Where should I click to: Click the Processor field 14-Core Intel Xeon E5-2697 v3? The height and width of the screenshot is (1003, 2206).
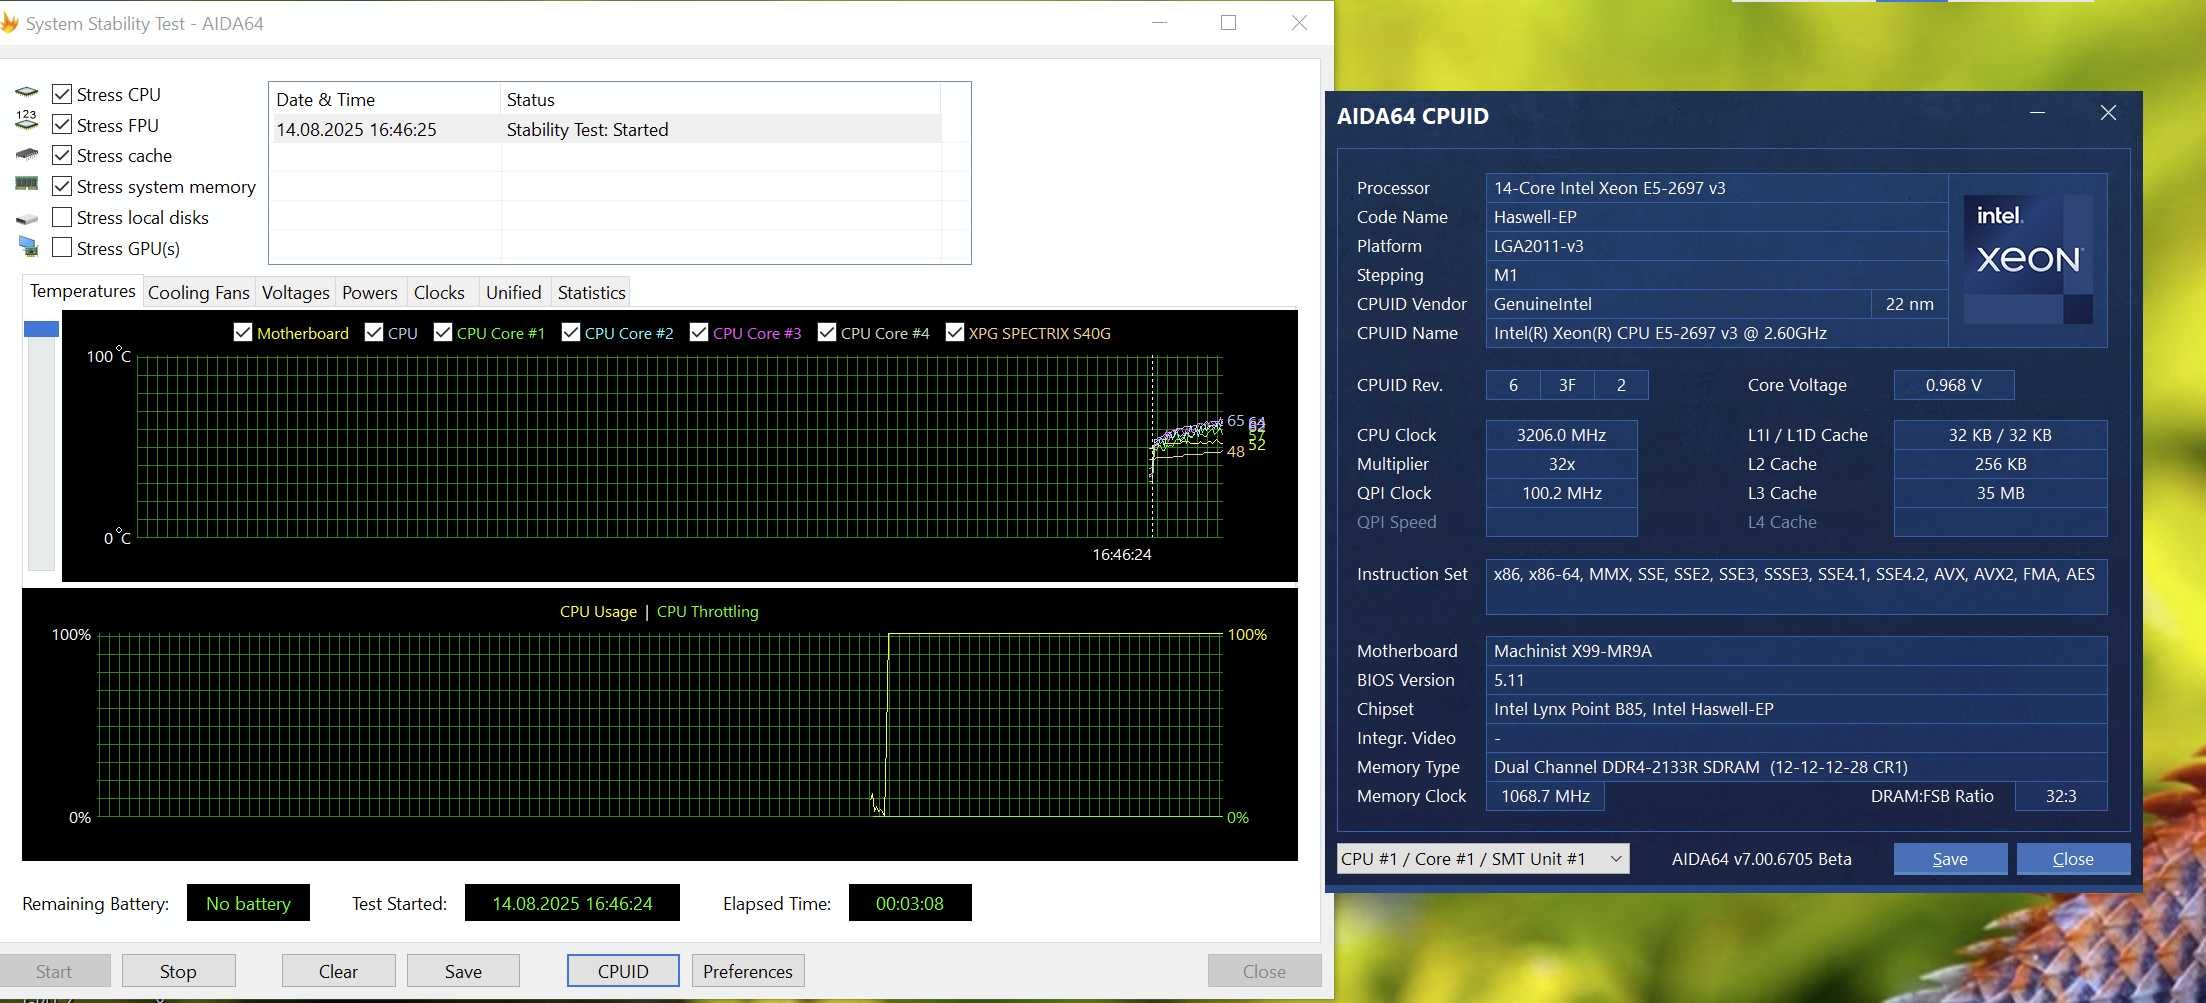1716,188
